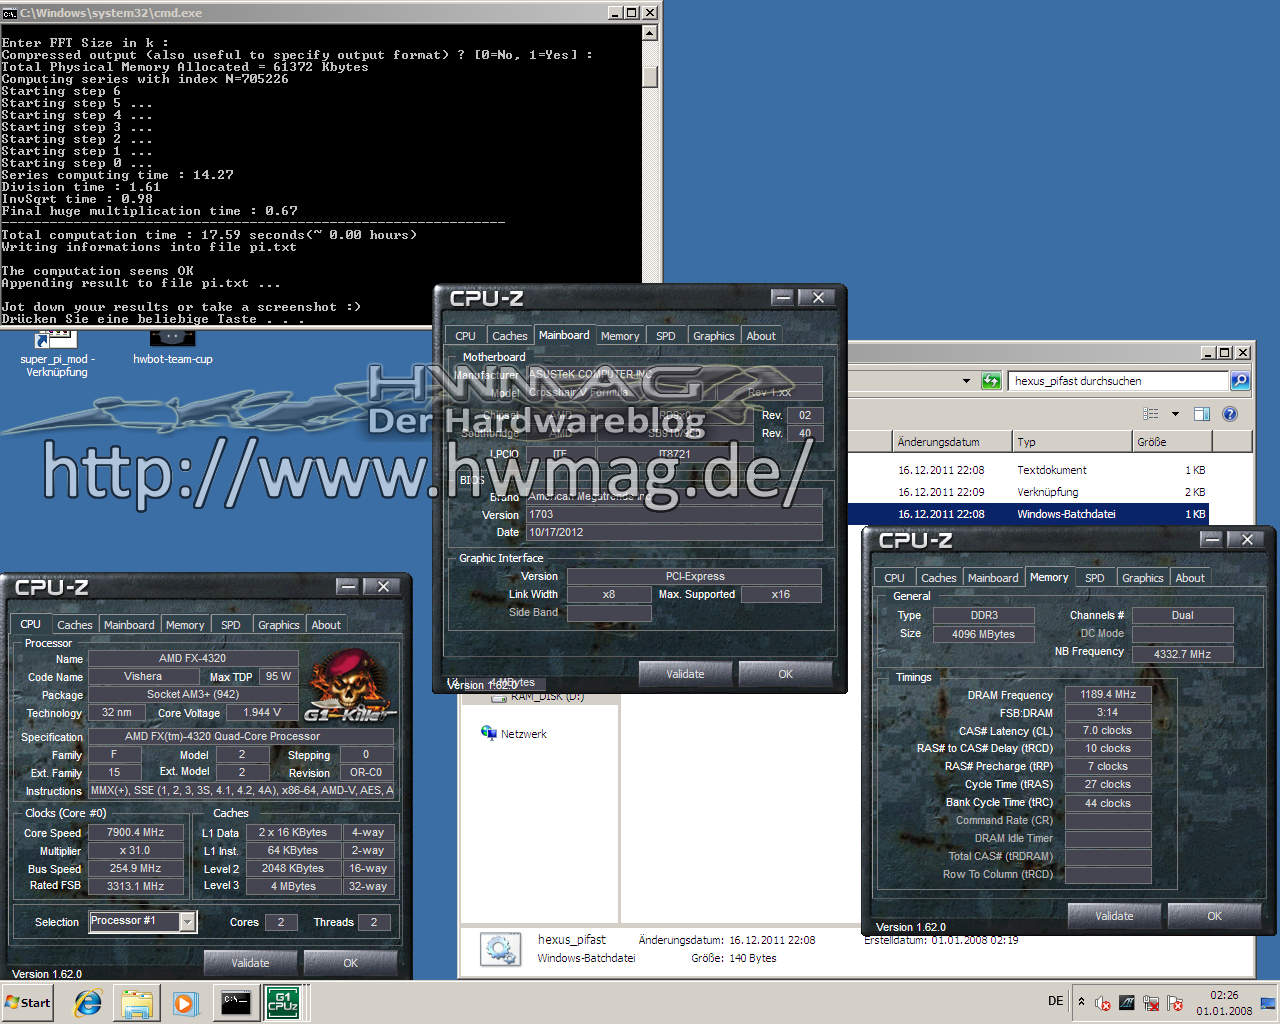
Task: Open CPU tab in the DDR3 Memory CPU-Z window
Action: point(894,578)
